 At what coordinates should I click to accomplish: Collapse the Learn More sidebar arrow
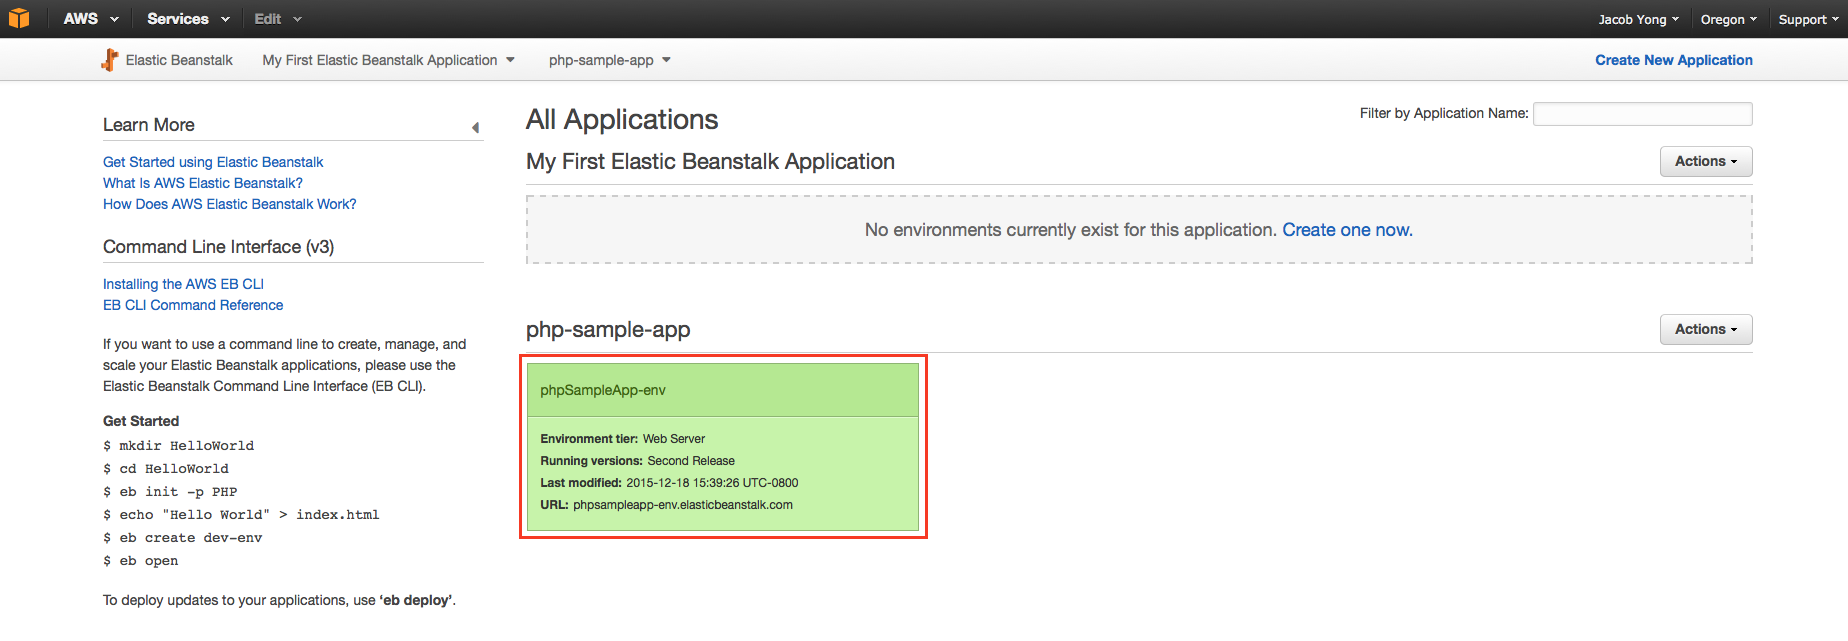click(x=476, y=127)
